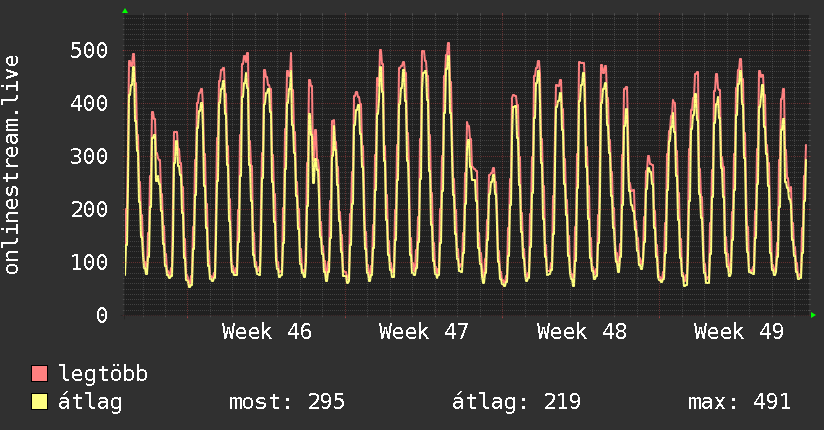Click the 200 y-axis tick label
824x430 pixels.
coord(89,209)
